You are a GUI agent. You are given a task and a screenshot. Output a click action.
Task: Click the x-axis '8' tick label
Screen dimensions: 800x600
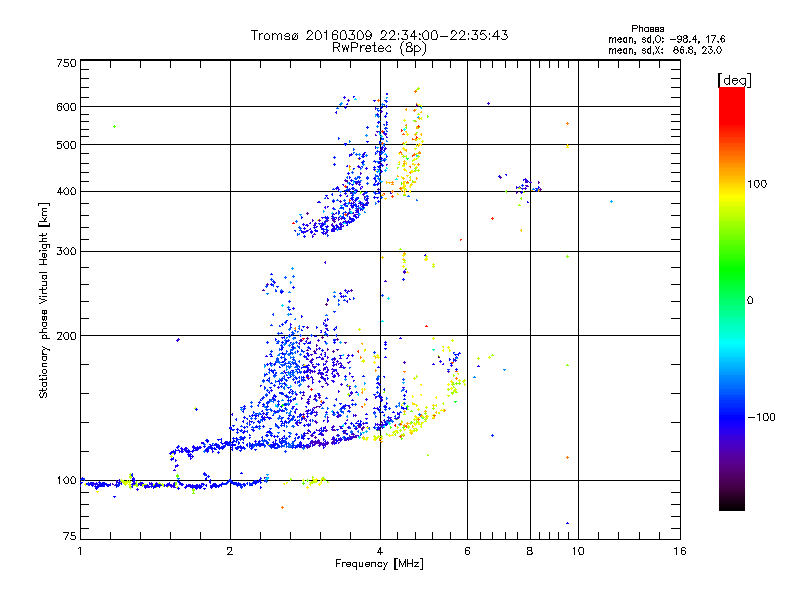tap(530, 551)
